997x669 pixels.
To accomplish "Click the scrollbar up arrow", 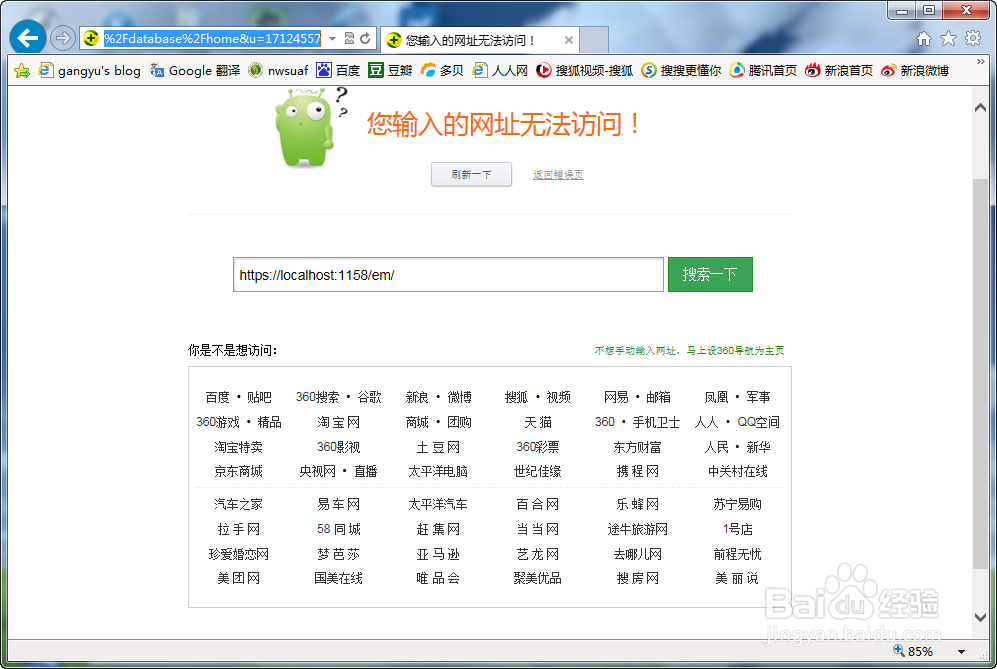I will (980, 107).
